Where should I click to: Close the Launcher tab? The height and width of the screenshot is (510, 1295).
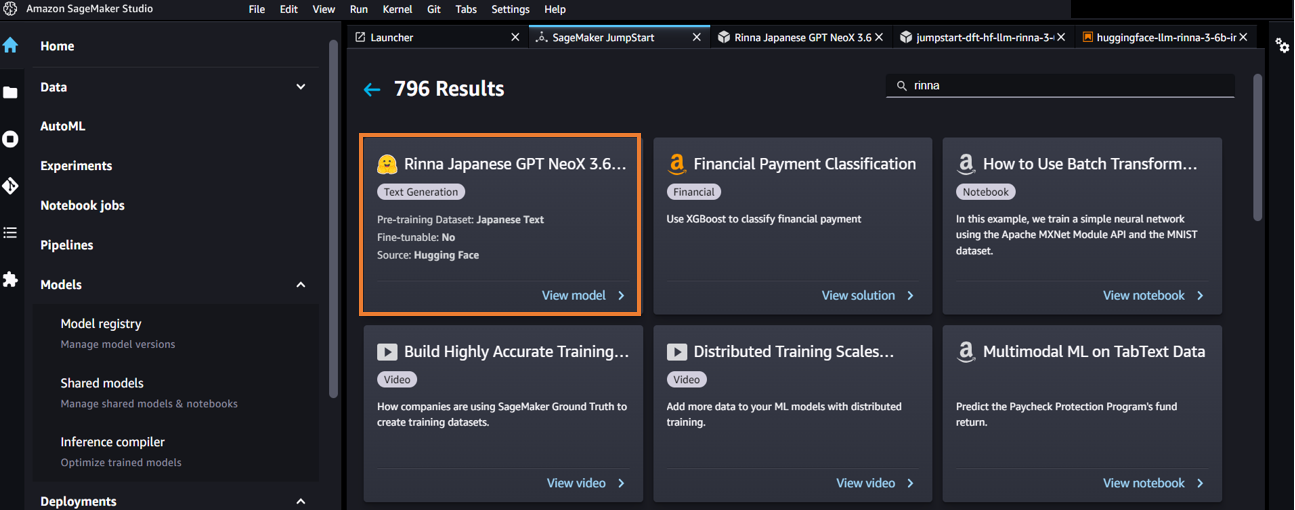(x=515, y=37)
